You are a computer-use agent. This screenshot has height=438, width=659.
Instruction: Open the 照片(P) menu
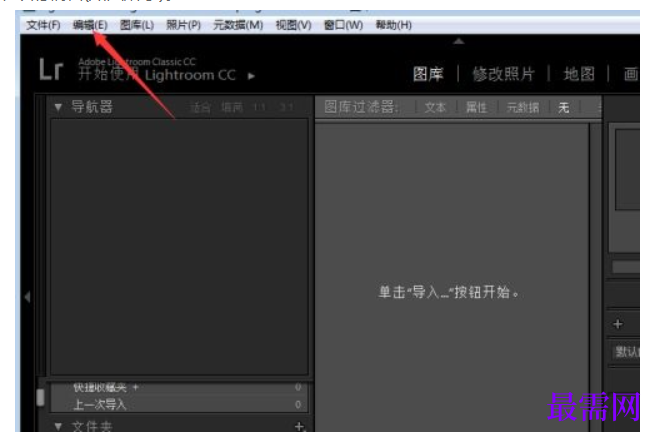click(183, 25)
